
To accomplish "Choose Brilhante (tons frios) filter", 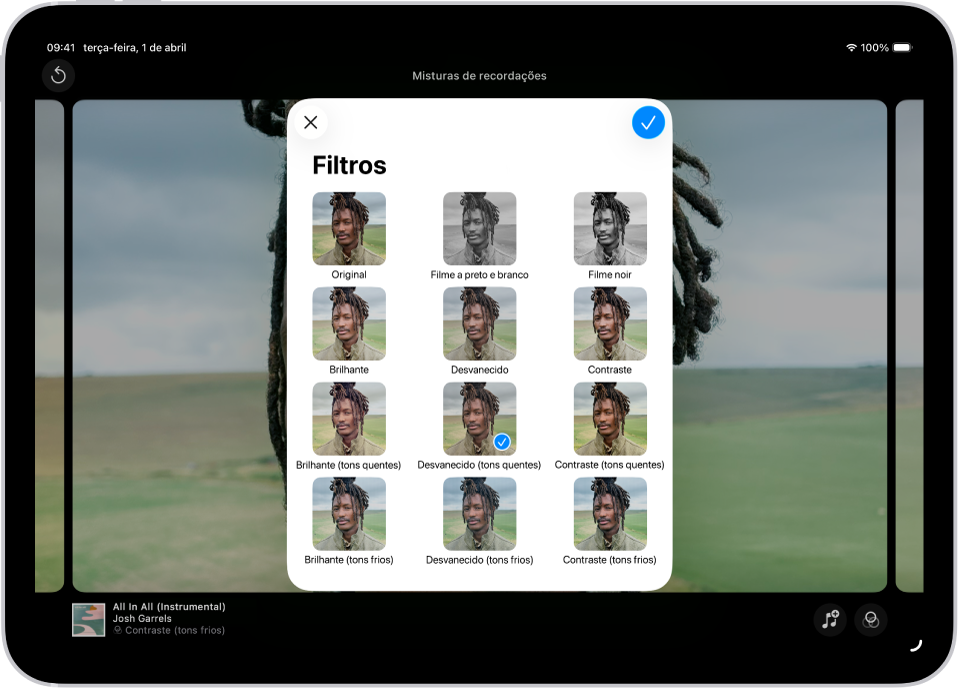I will 349,513.
